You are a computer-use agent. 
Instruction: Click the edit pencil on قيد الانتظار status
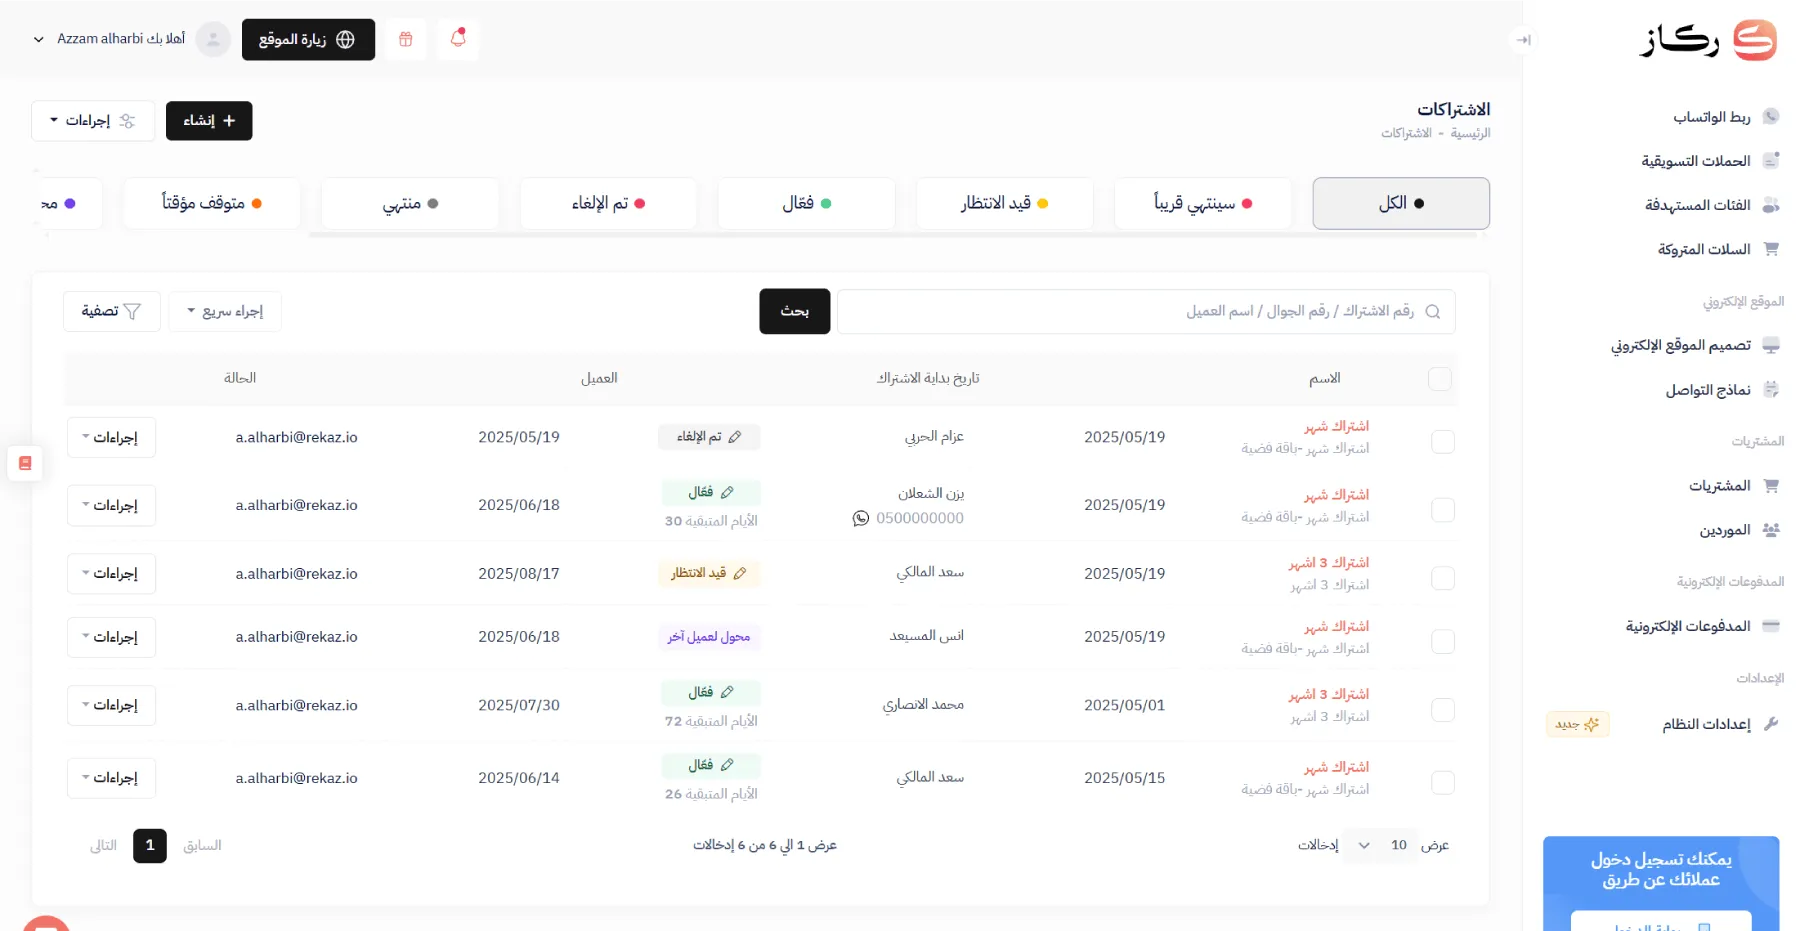(740, 573)
